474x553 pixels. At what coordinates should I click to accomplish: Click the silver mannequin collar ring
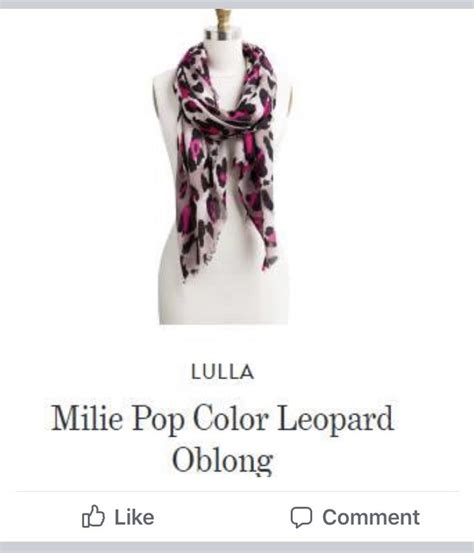click(223, 35)
